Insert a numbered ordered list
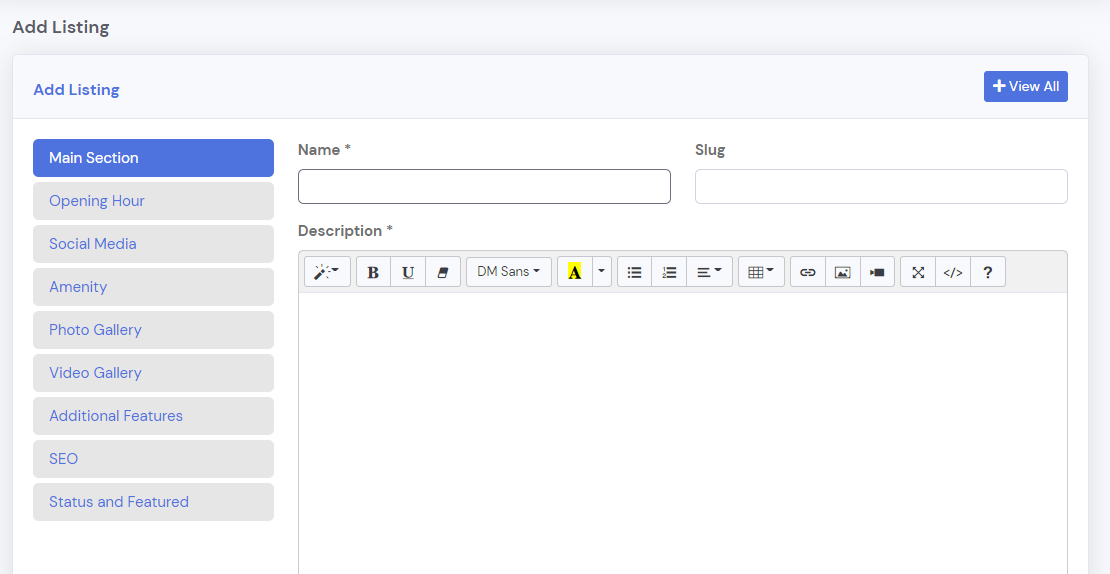This screenshot has width=1110, height=574. tap(669, 272)
